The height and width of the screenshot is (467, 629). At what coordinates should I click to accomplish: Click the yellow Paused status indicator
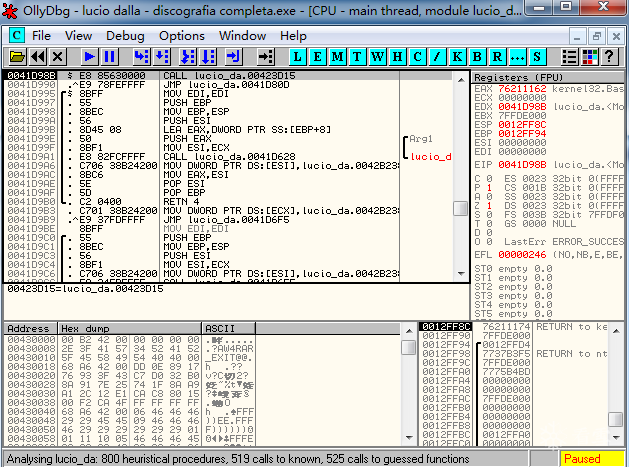(x=592, y=458)
